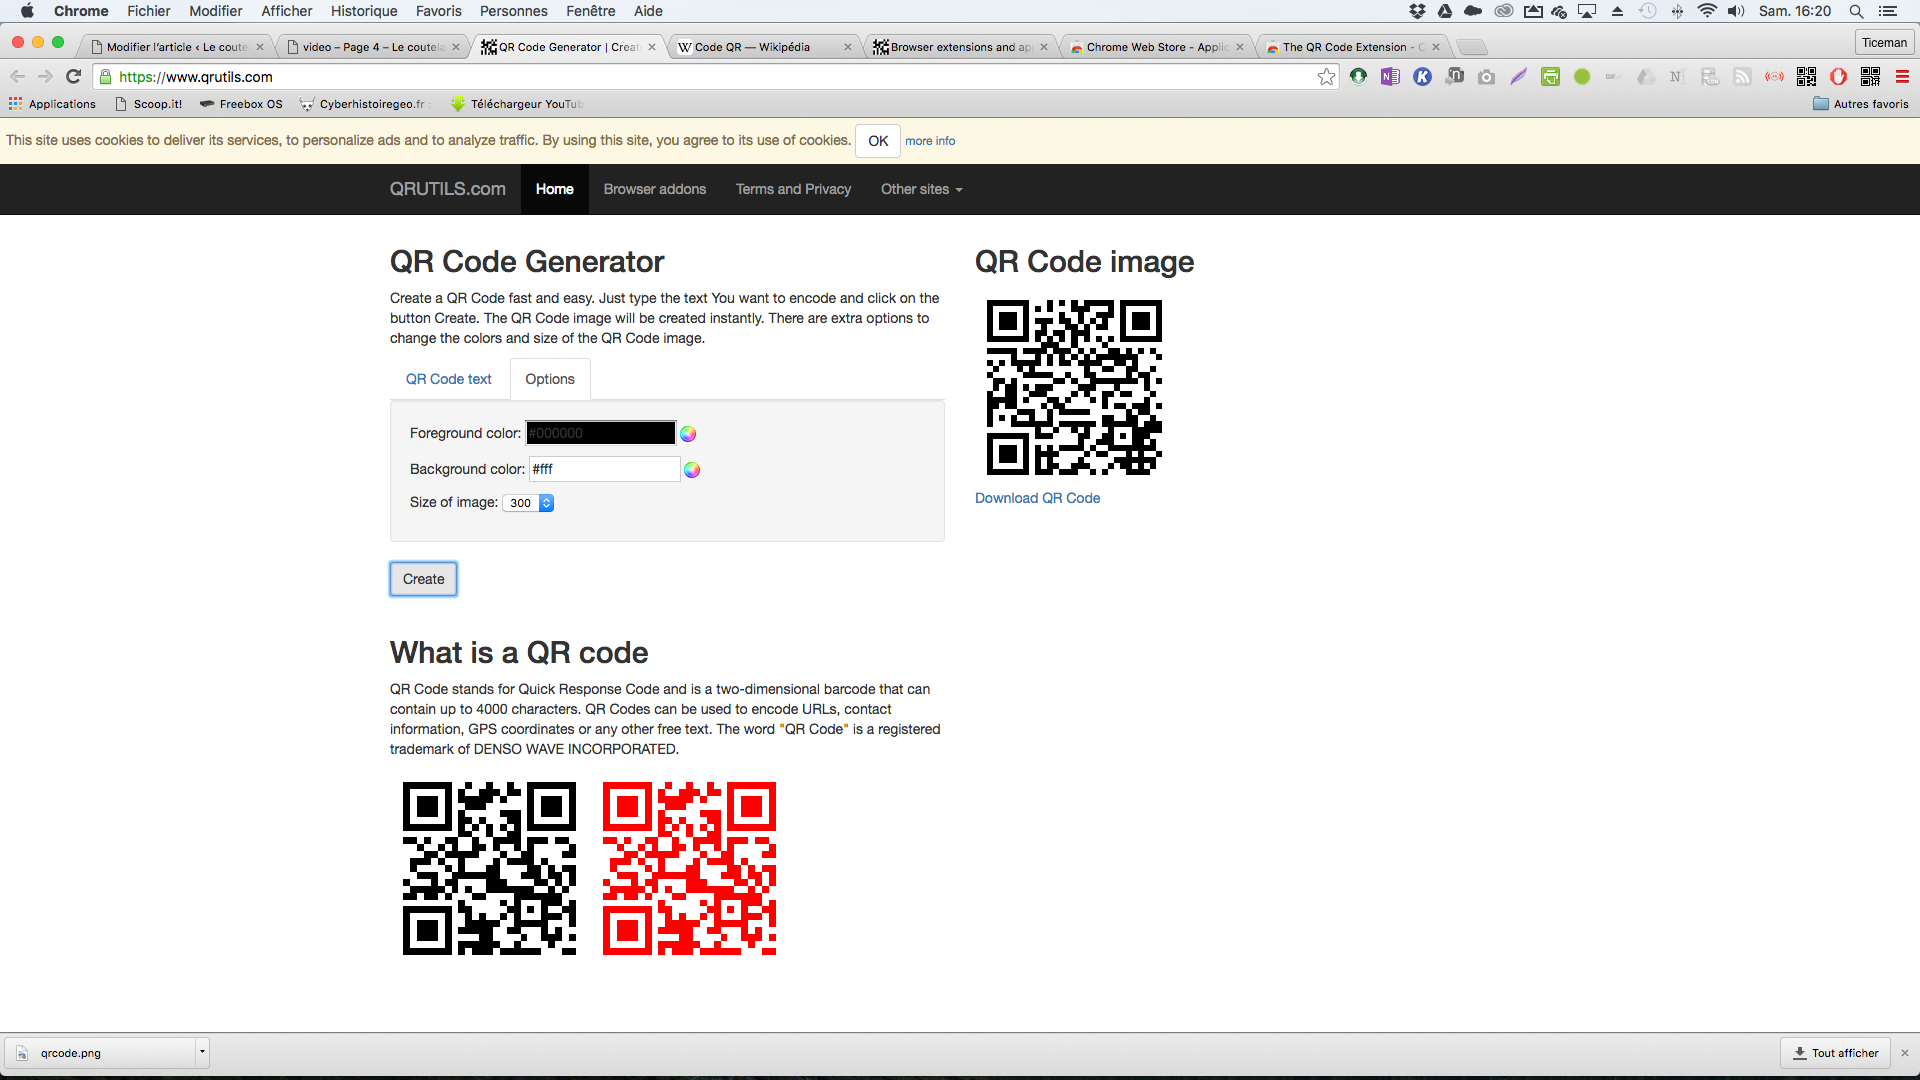Switch to the Chrome Web Store tab
1920x1080 pixels.
click(1158, 47)
